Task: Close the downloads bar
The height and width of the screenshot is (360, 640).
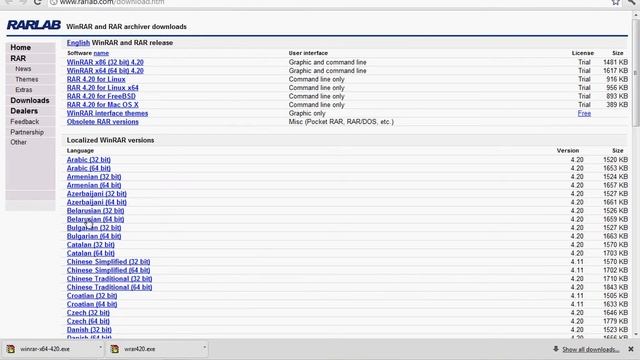Action: tap(631, 349)
